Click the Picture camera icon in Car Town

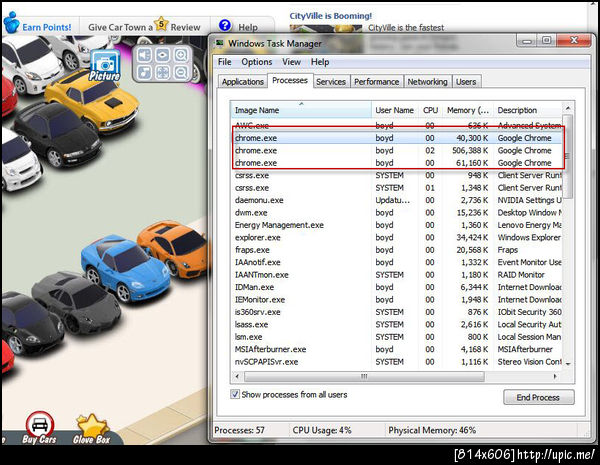(105, 65)
